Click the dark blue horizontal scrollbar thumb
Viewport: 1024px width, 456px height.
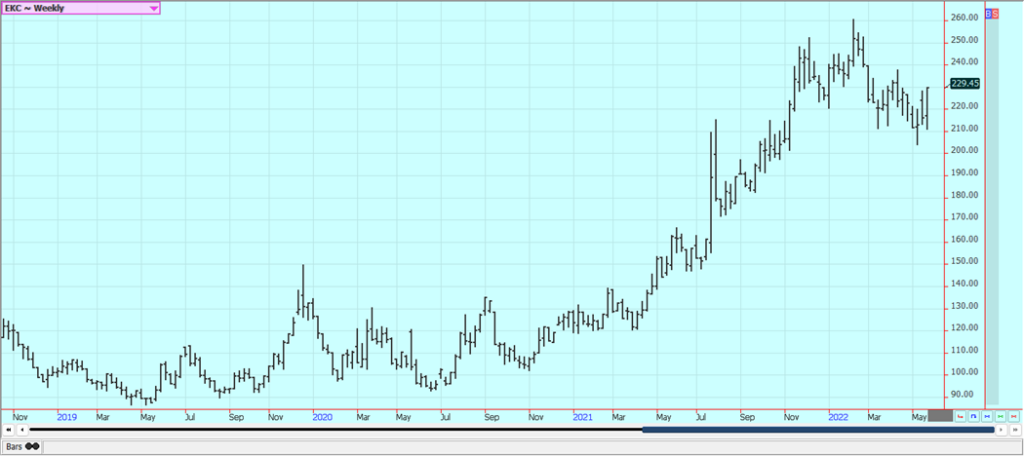[x=818, y=430]
